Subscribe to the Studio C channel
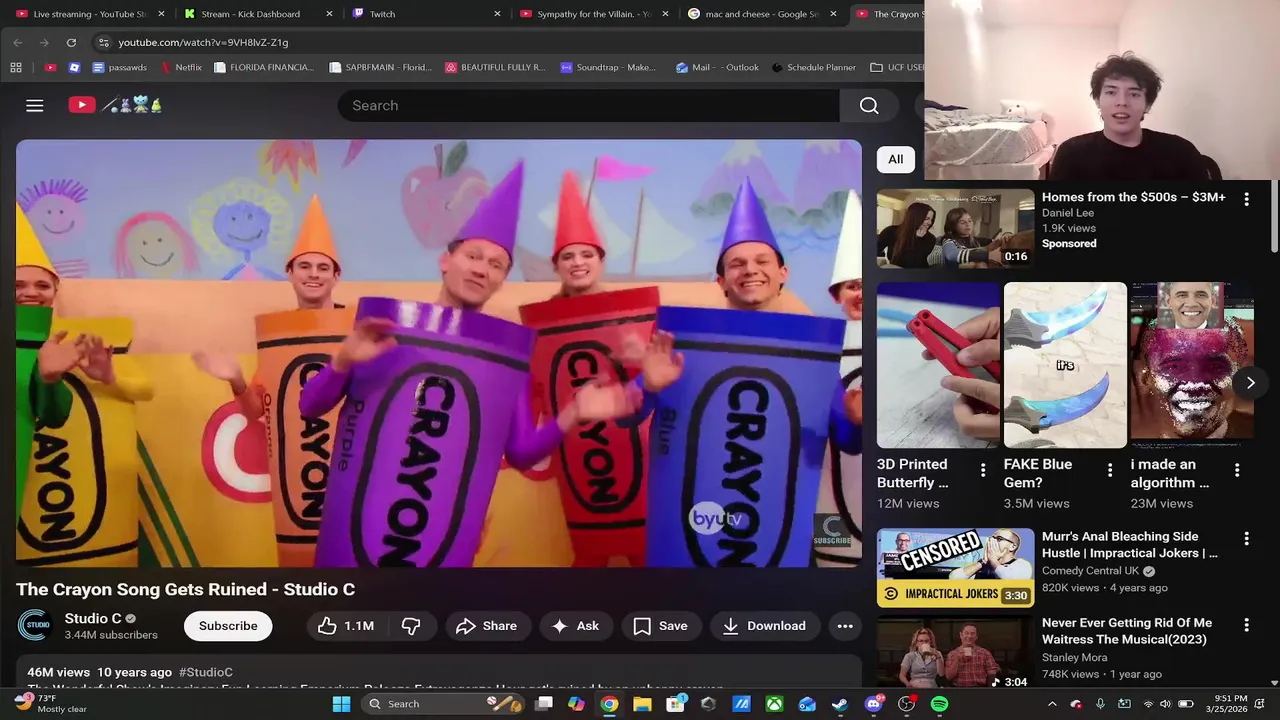This screenshot has width=1280, height=720. 228,626
